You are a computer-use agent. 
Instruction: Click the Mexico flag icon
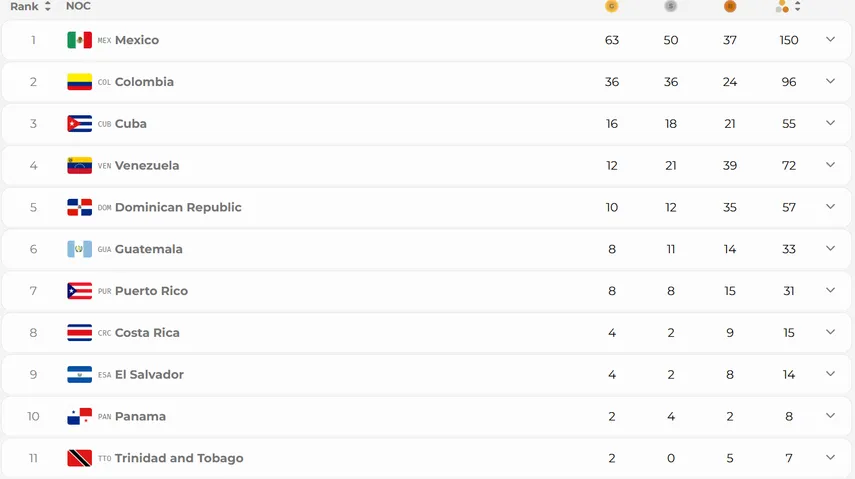coord(80,40)
